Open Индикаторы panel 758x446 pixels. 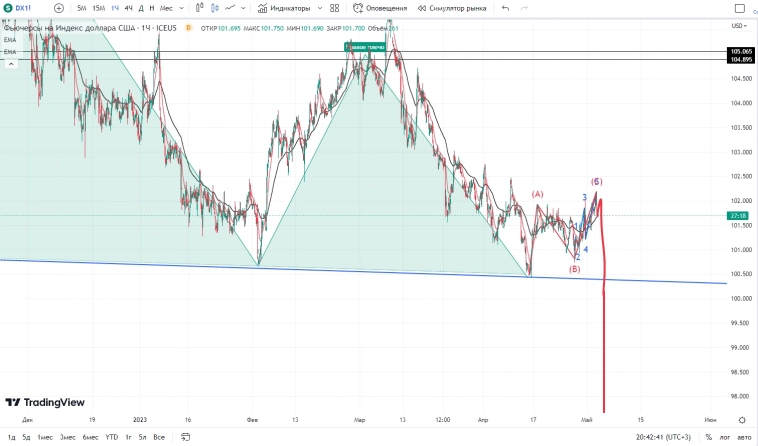click(287, 8)
